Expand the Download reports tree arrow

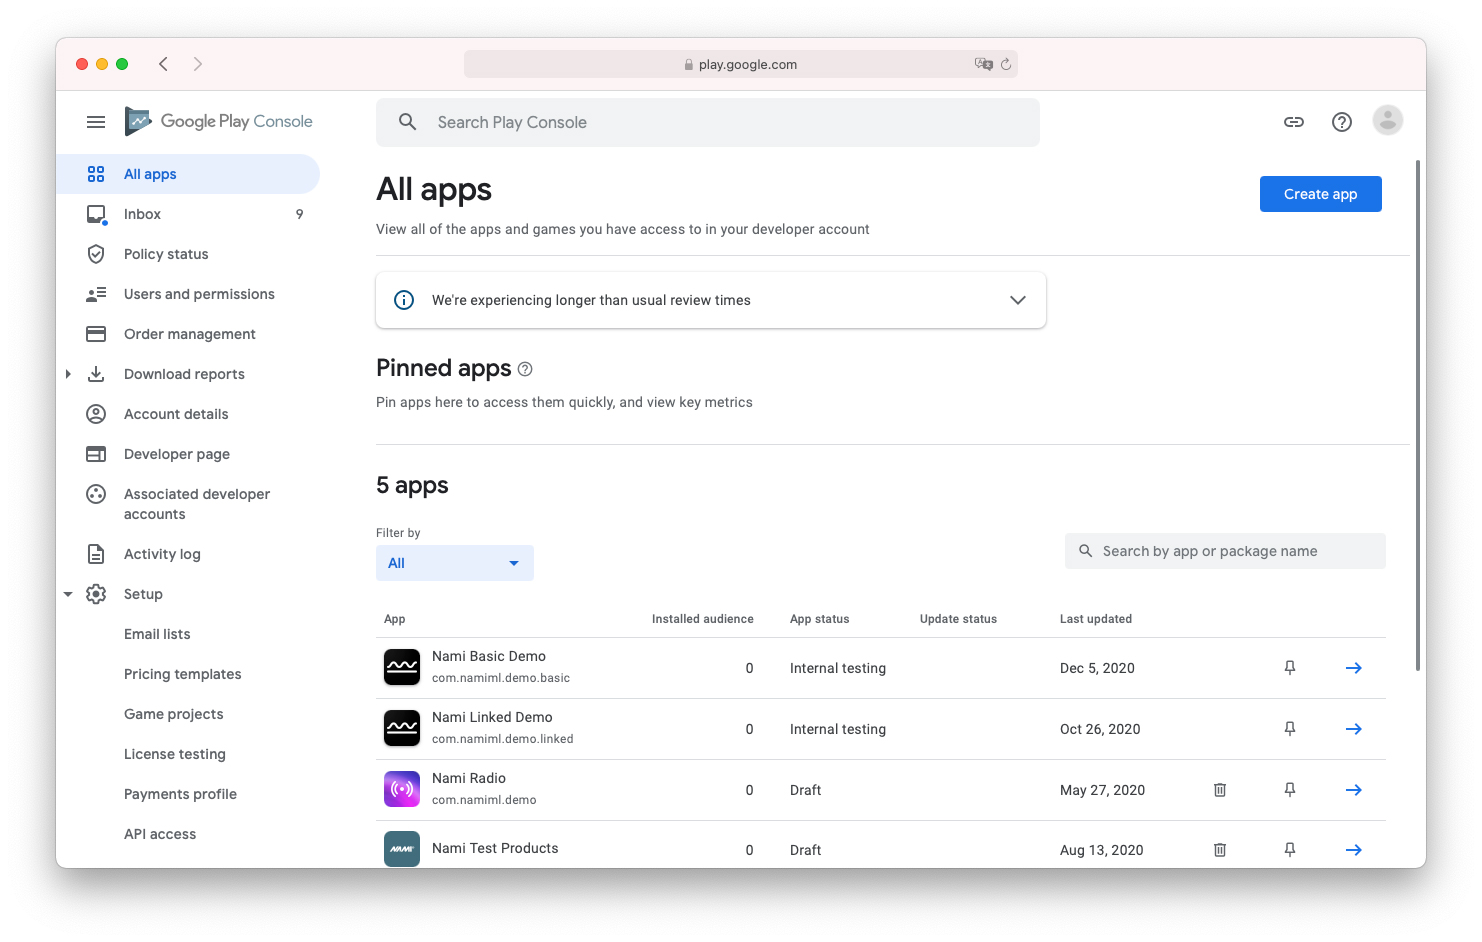(68, 374)
